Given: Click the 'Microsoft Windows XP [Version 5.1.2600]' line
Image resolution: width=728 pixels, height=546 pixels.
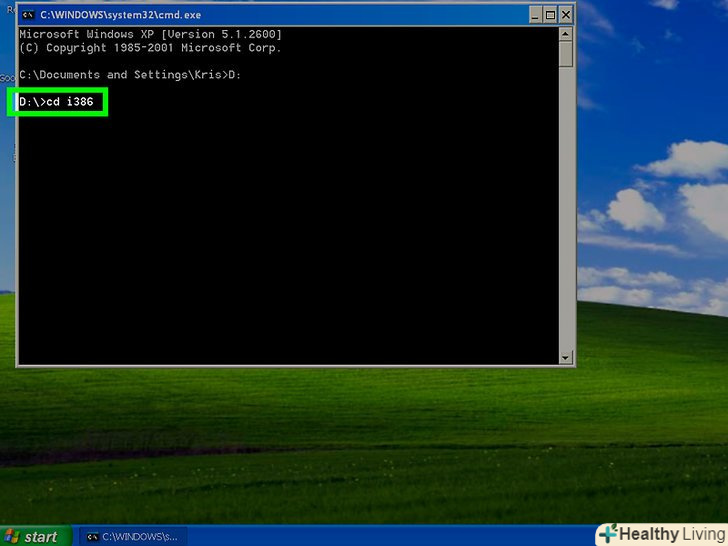Looking at the screenshot, I should point(150,34).
